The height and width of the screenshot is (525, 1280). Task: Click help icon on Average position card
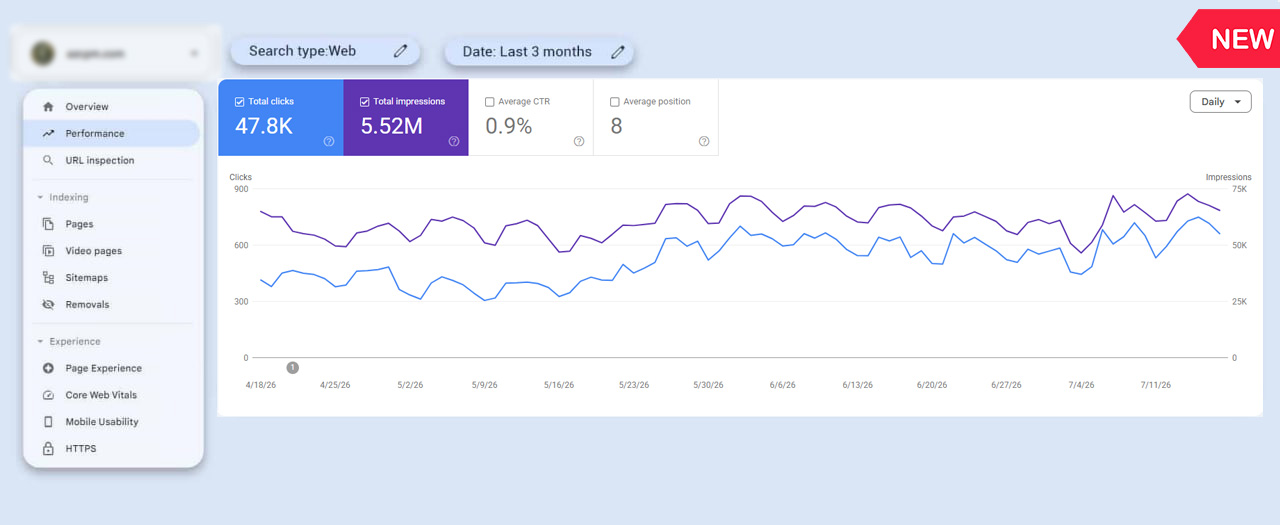[x=703, y=141]
